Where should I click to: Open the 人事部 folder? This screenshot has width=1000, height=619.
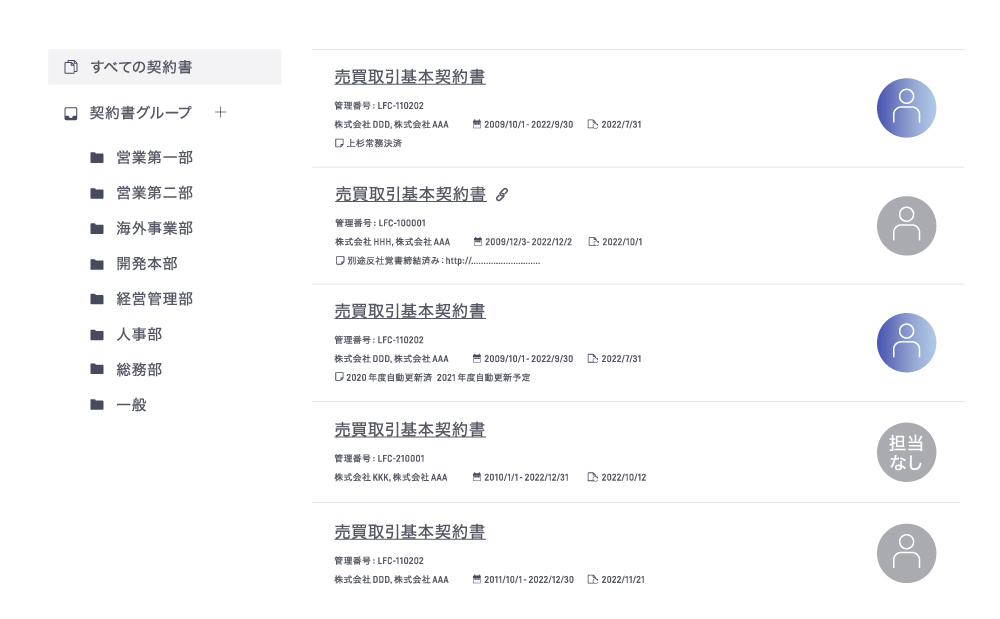(x=139, y=334)
